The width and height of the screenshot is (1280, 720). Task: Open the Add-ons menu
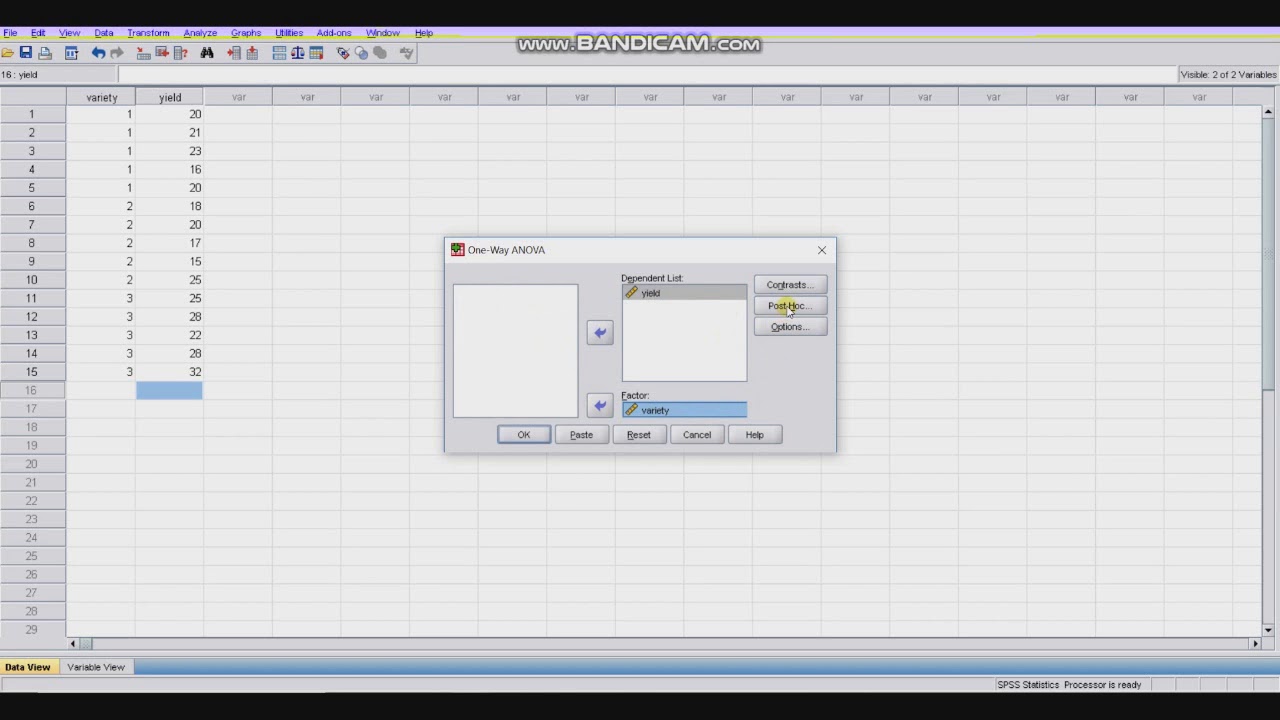[334, 33]
